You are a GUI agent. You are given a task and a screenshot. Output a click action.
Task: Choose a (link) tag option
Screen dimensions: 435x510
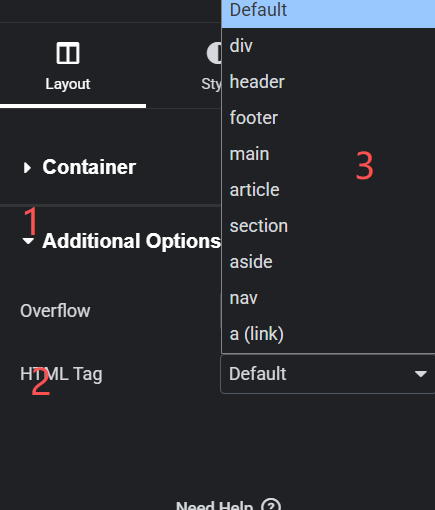point(328,334)
